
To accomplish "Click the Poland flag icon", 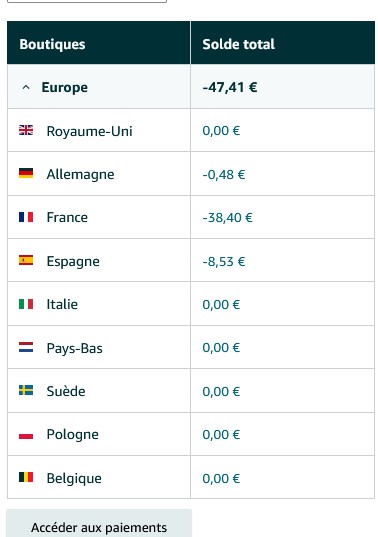I will (x=26, y=434).
